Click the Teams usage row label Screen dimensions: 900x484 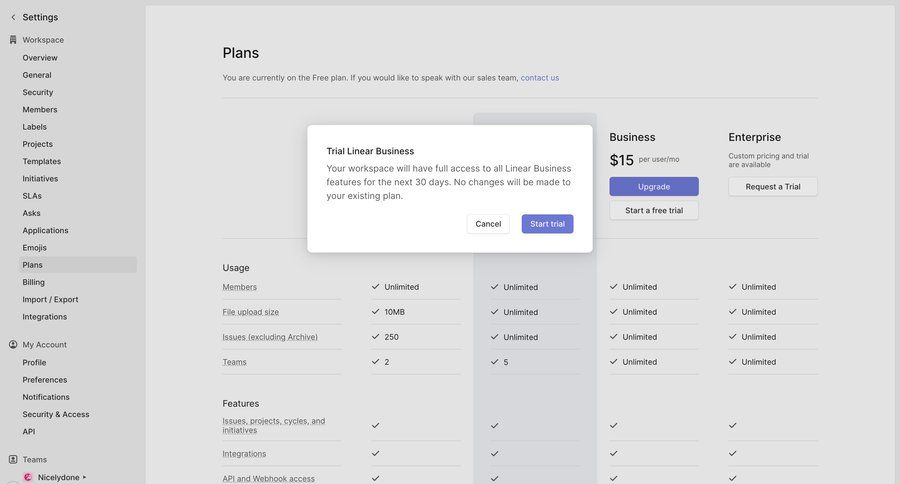coord(234,362)
